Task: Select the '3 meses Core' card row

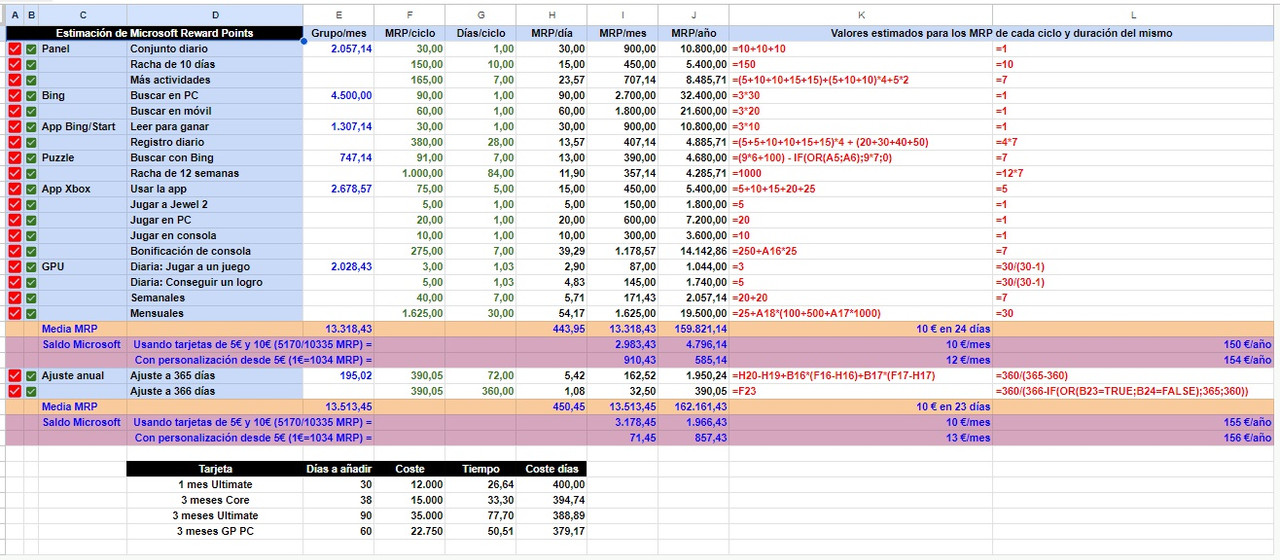Action: pos(215,500)
